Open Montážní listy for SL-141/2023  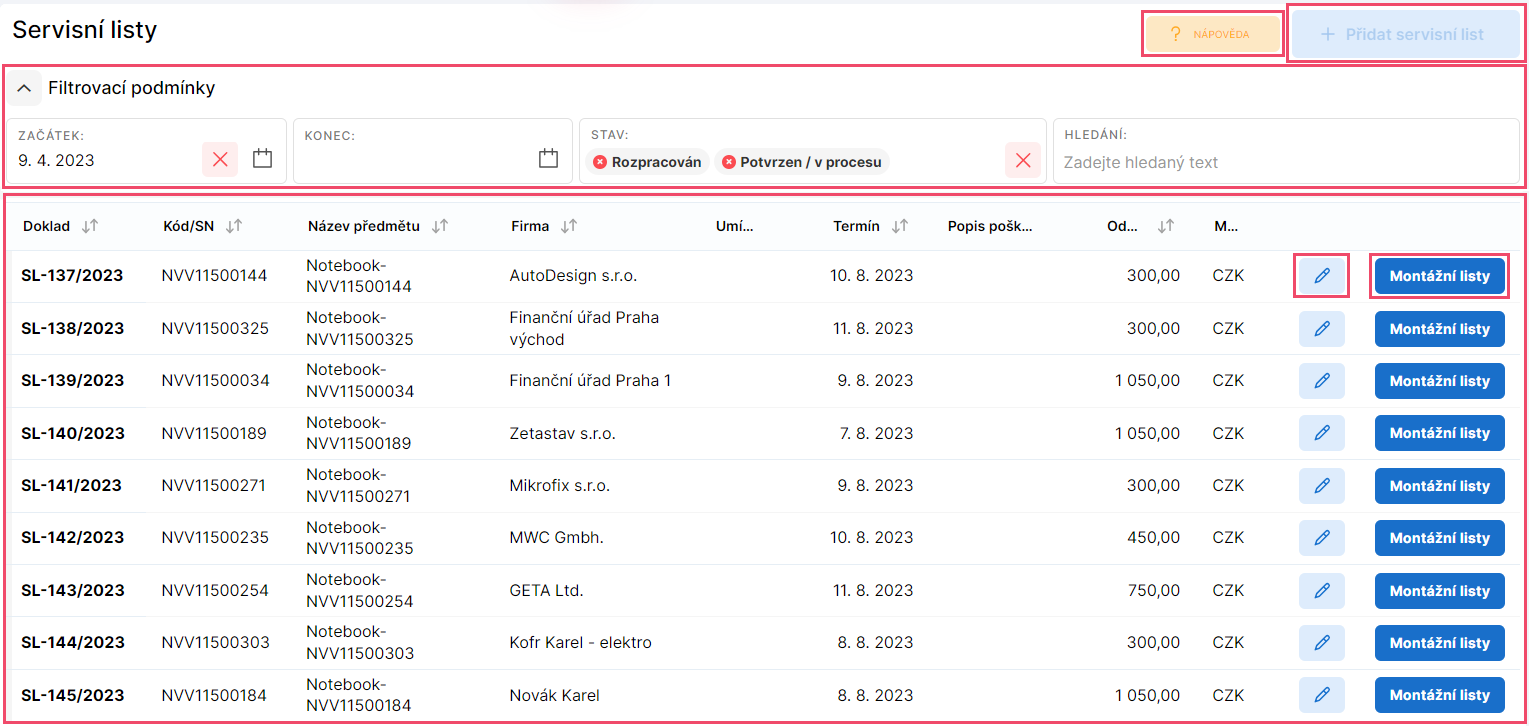[x=1440, y=486]
